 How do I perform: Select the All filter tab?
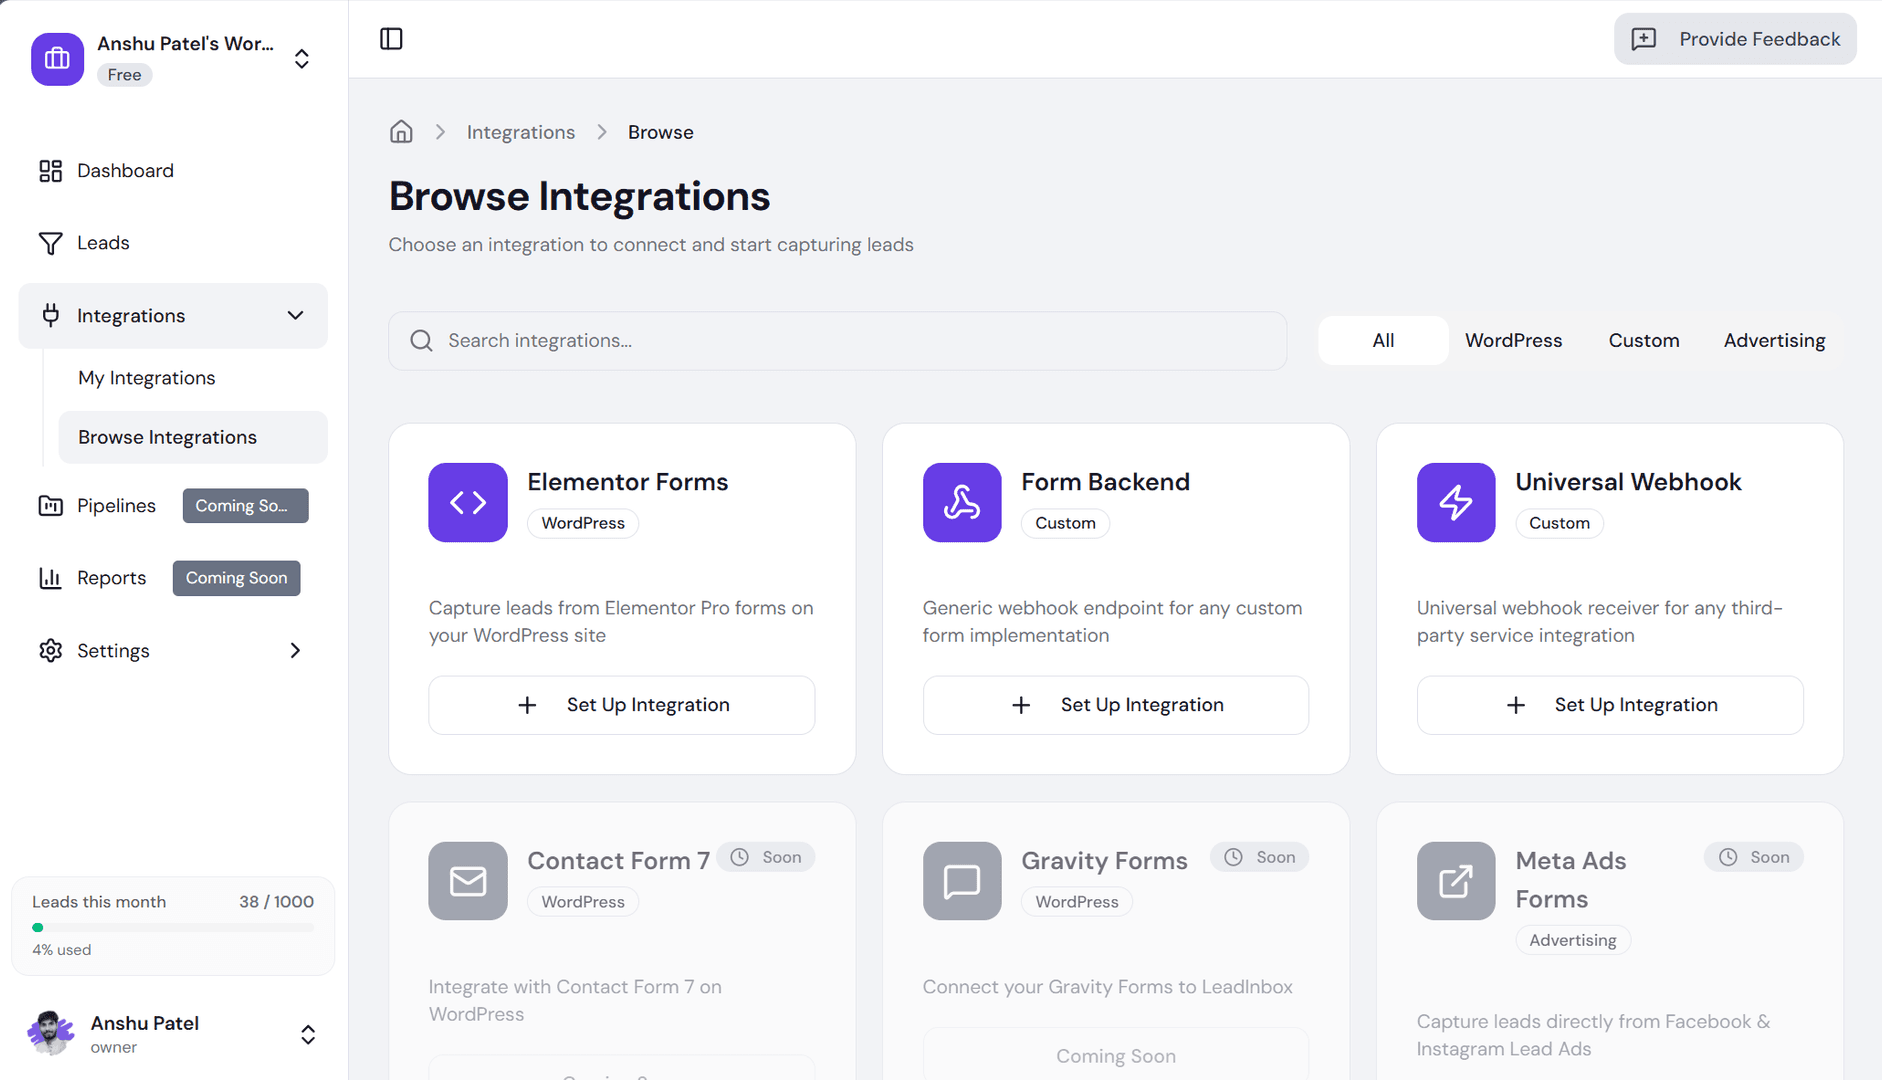pyautogui.click(x=1383, y=341)
